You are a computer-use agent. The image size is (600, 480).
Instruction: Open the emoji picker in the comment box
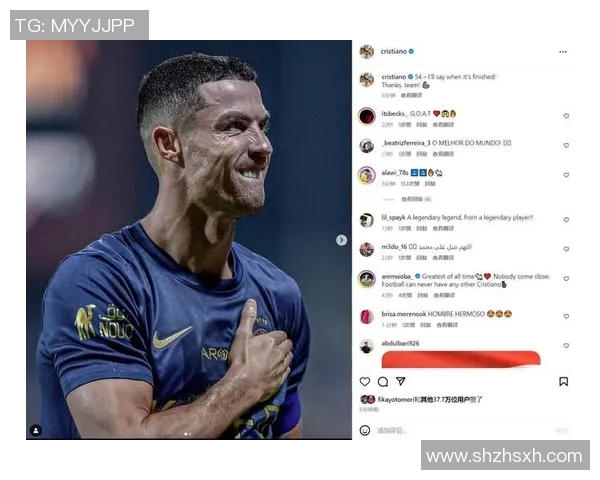pyautogui.click(x=365, y=430)
